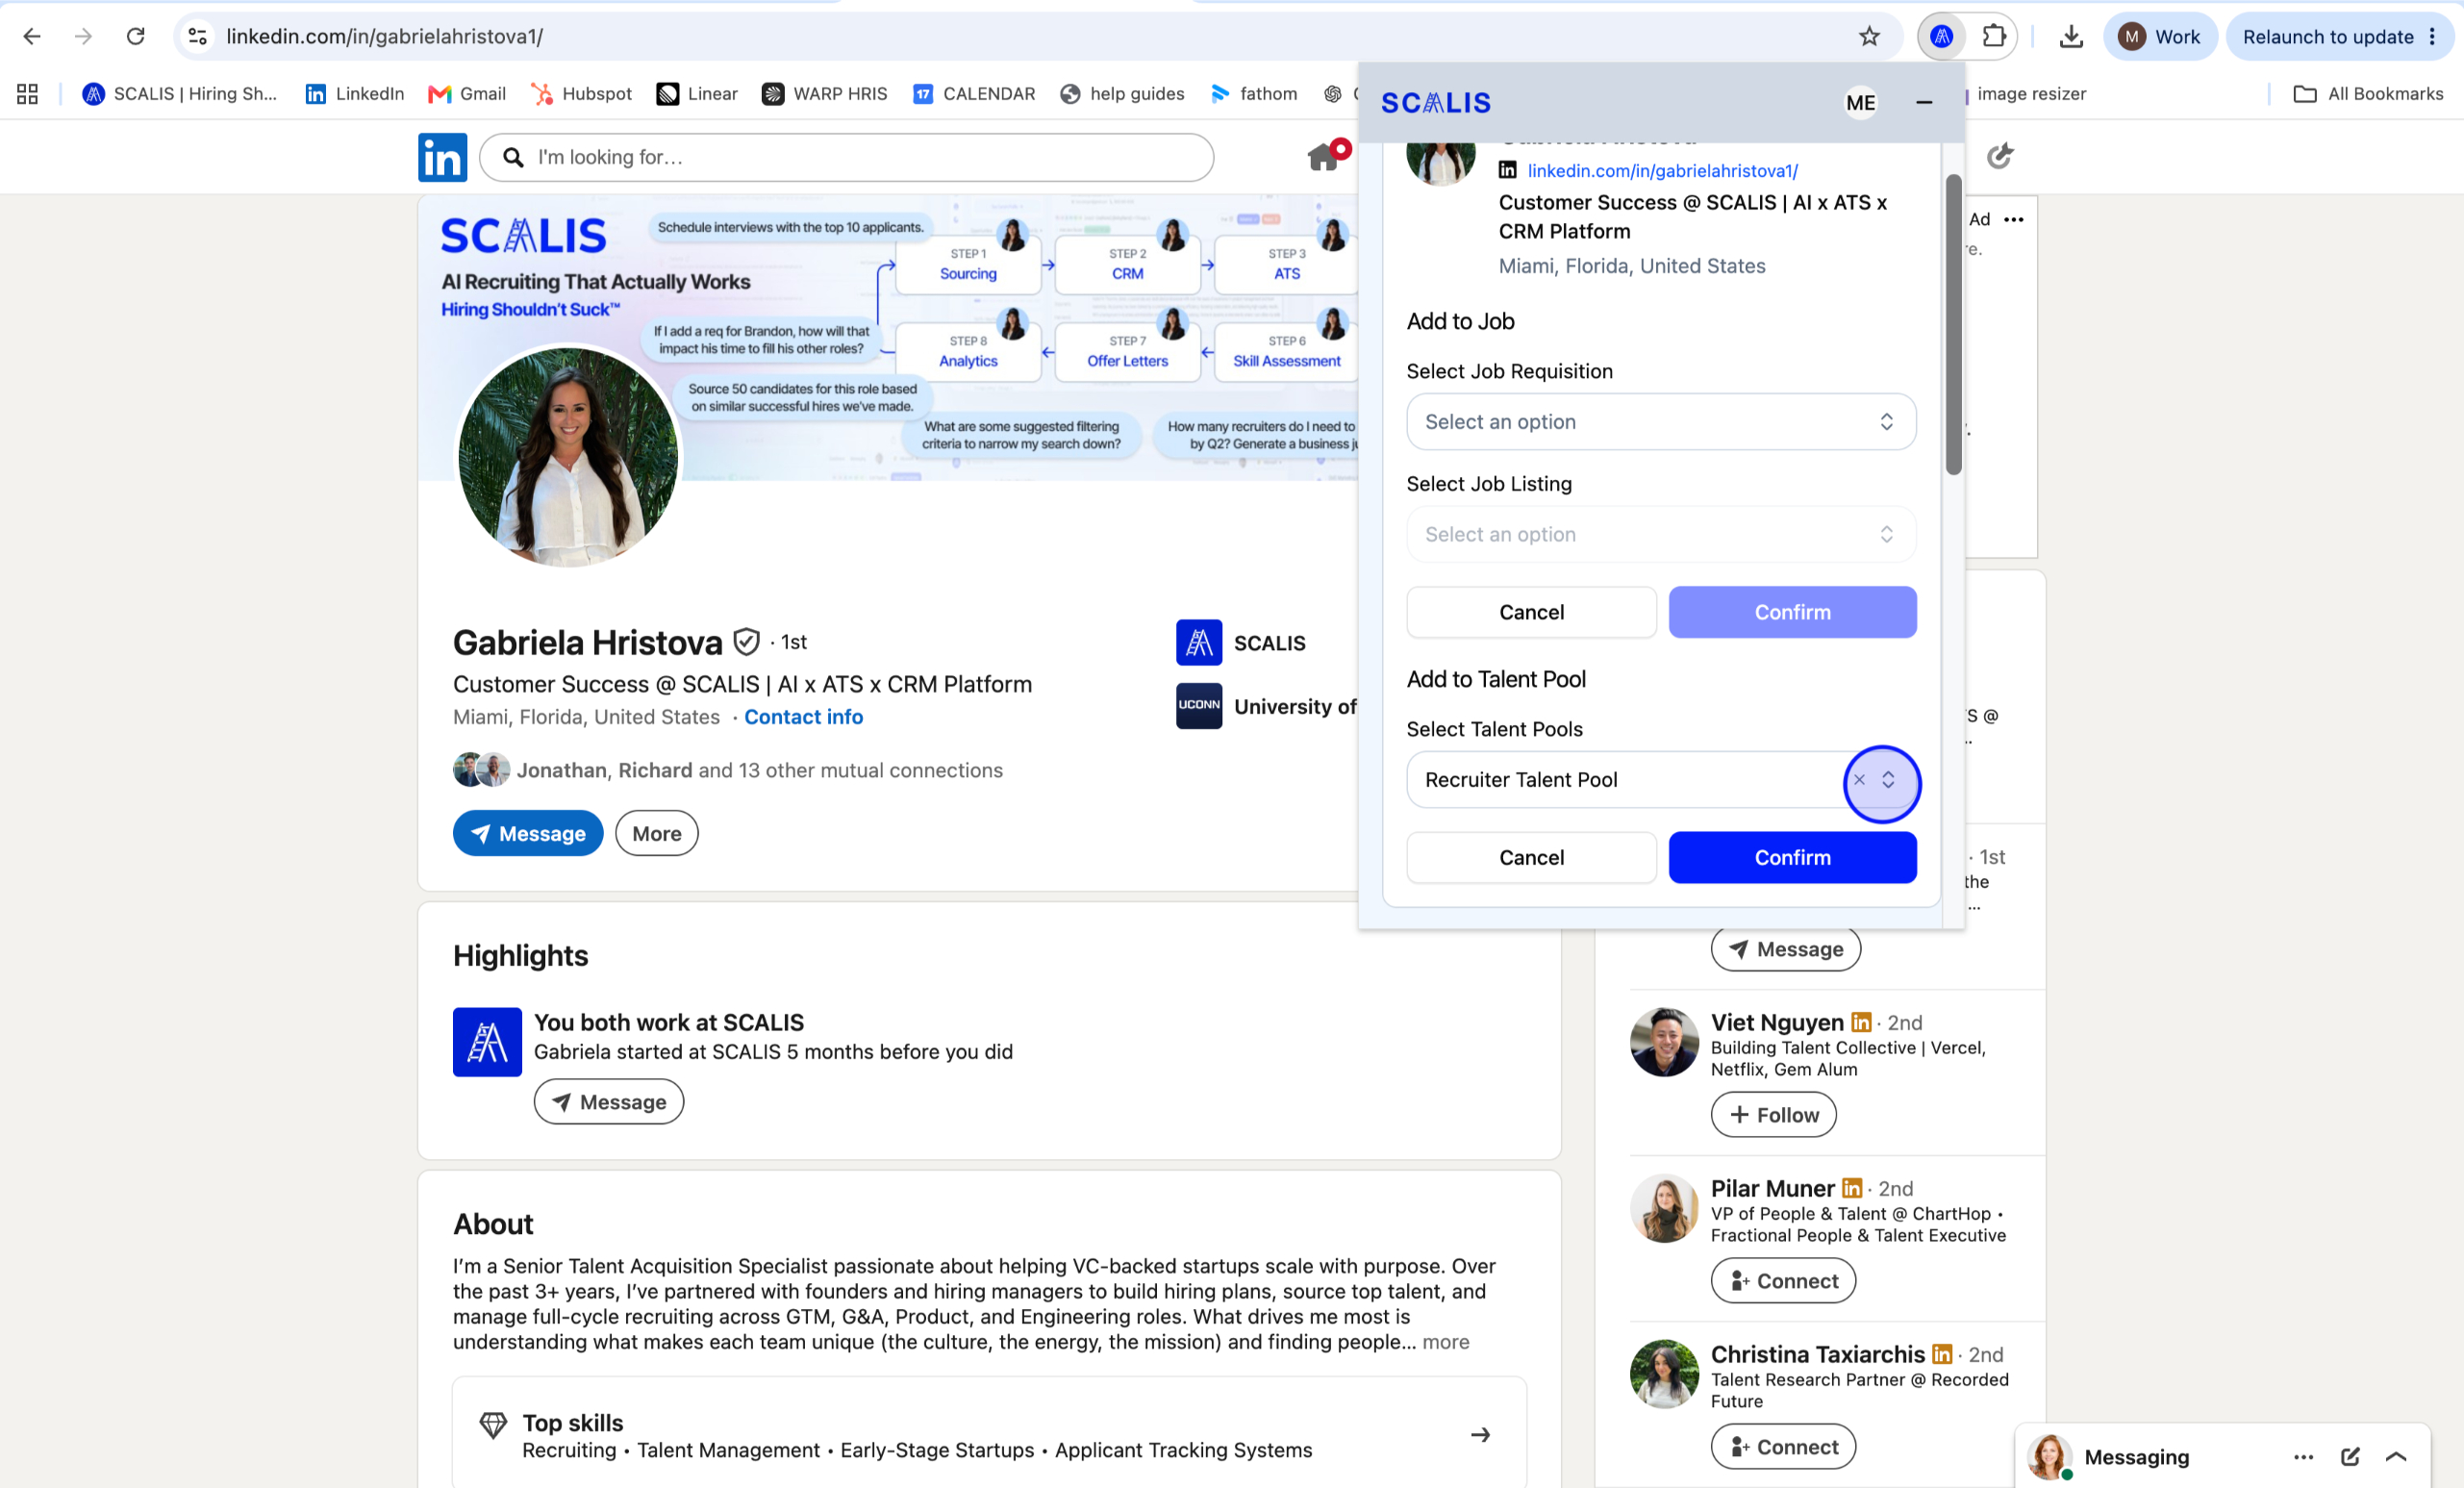Viewport: 2464px width, 1488px height.
Task: Open the WARP HRIS bookmark
Action: coord(825,94)
